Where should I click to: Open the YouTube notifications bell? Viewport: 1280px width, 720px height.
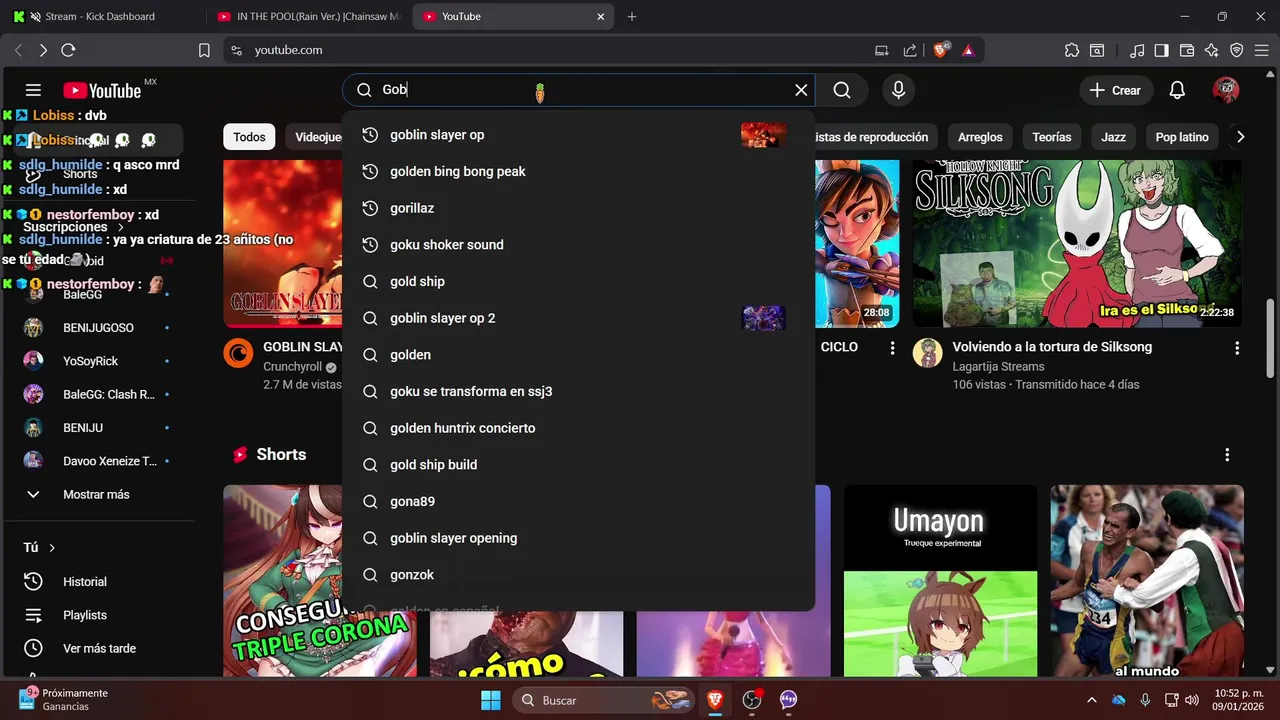(x=1177, y=90)
